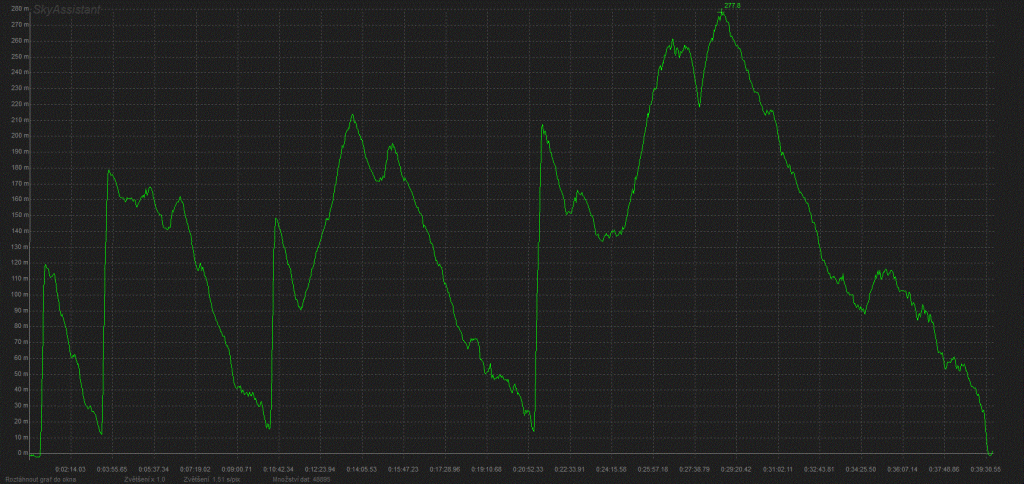Screen dimensions: 1024x484
Task: Click the 0:17:28.96 time axis label
Action: click(x=444, y=468)
